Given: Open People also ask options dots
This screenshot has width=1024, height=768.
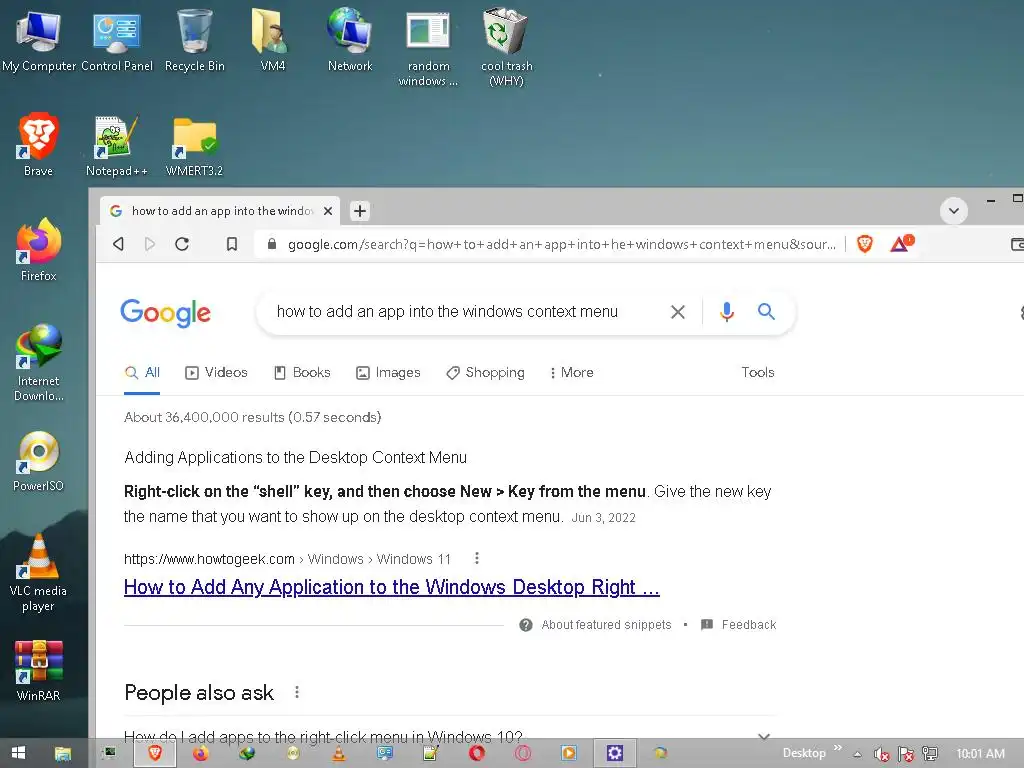Looking at the screenshot, I should 297,692.
